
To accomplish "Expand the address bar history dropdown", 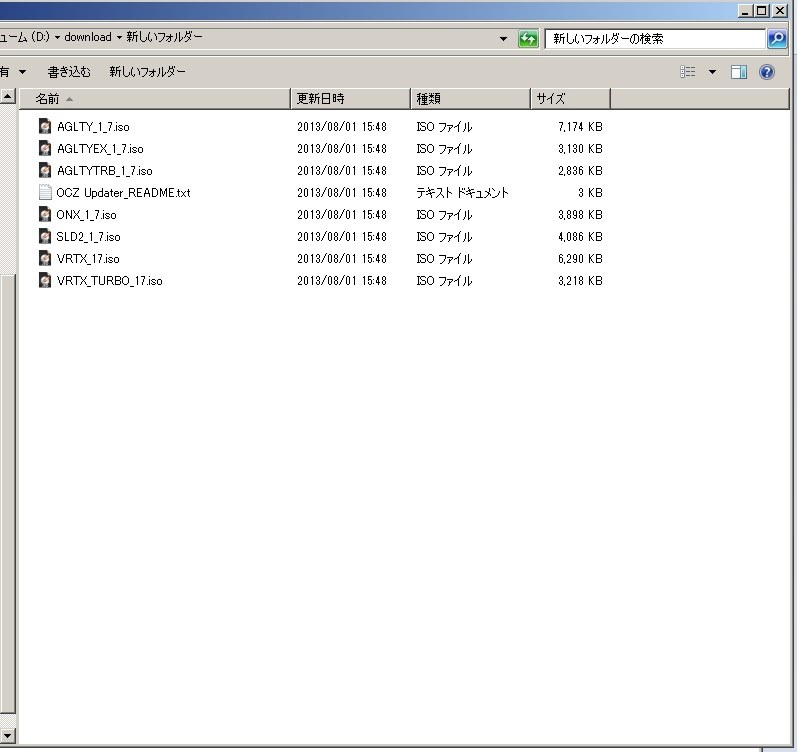I will click(503, 39).
